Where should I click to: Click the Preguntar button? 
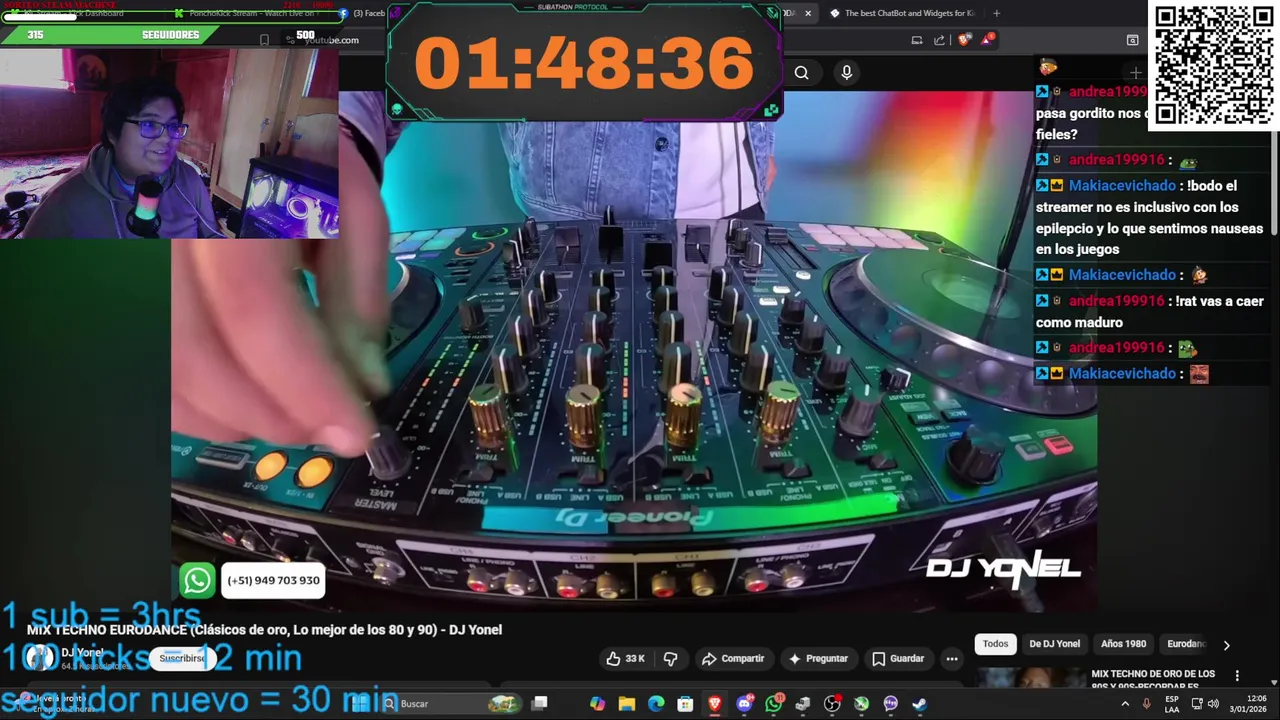(818, 658)
